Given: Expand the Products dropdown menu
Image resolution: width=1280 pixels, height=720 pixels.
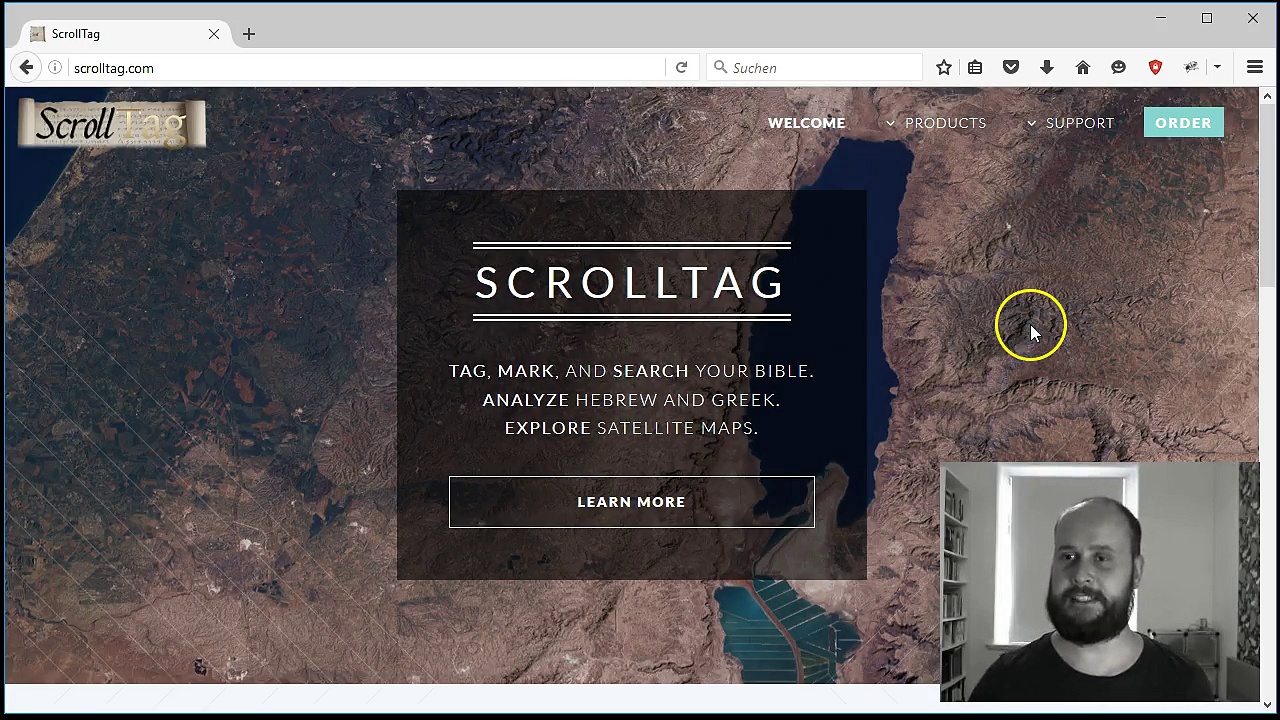Looking at the screenshot, I should (936, 123).
